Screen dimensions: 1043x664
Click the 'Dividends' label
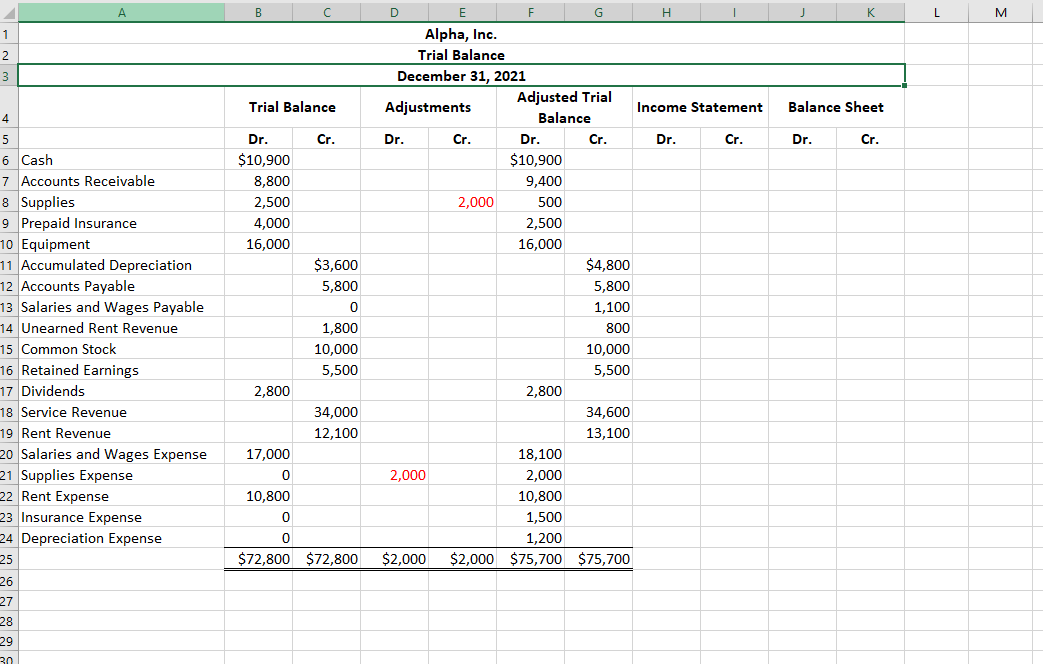point(53,391)
